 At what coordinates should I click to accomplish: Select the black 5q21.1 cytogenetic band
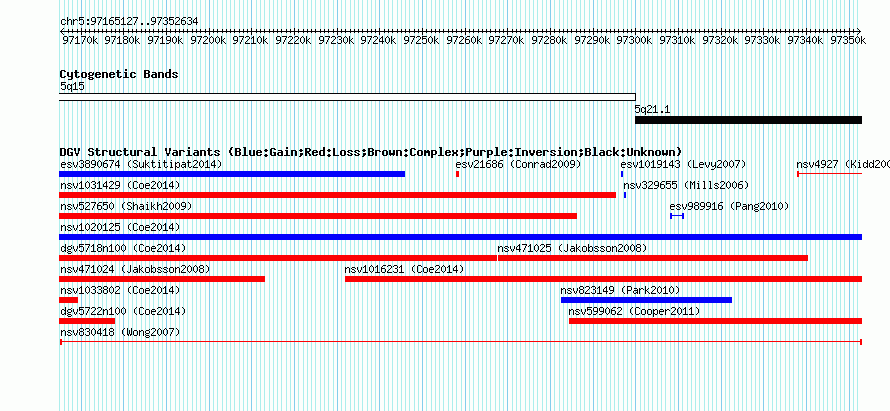pos(748,120)
